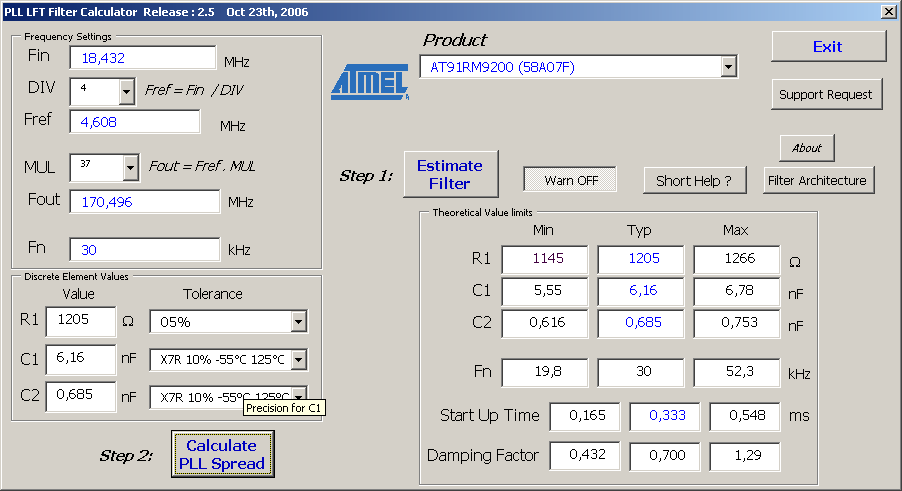The width and height of the screenshot is (902, 491).
Task: Click the Fref field showing 4,608
Action: [135, 122]
